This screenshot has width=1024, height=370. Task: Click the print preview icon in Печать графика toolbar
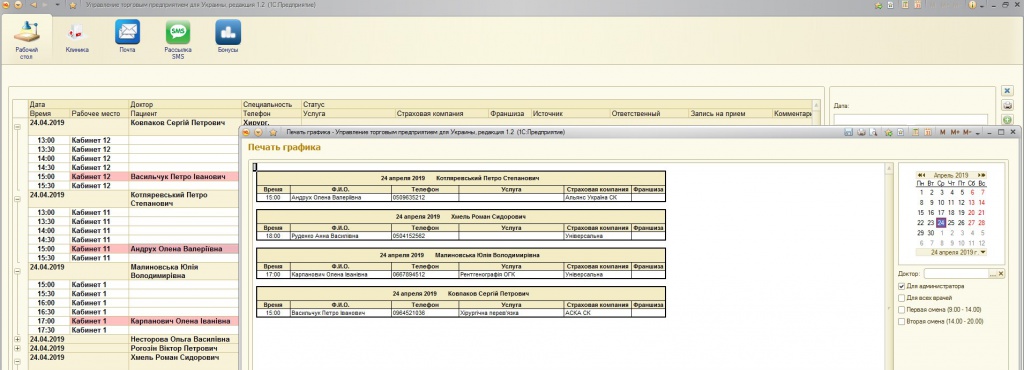pyautogui.click(x=873, y=132)
